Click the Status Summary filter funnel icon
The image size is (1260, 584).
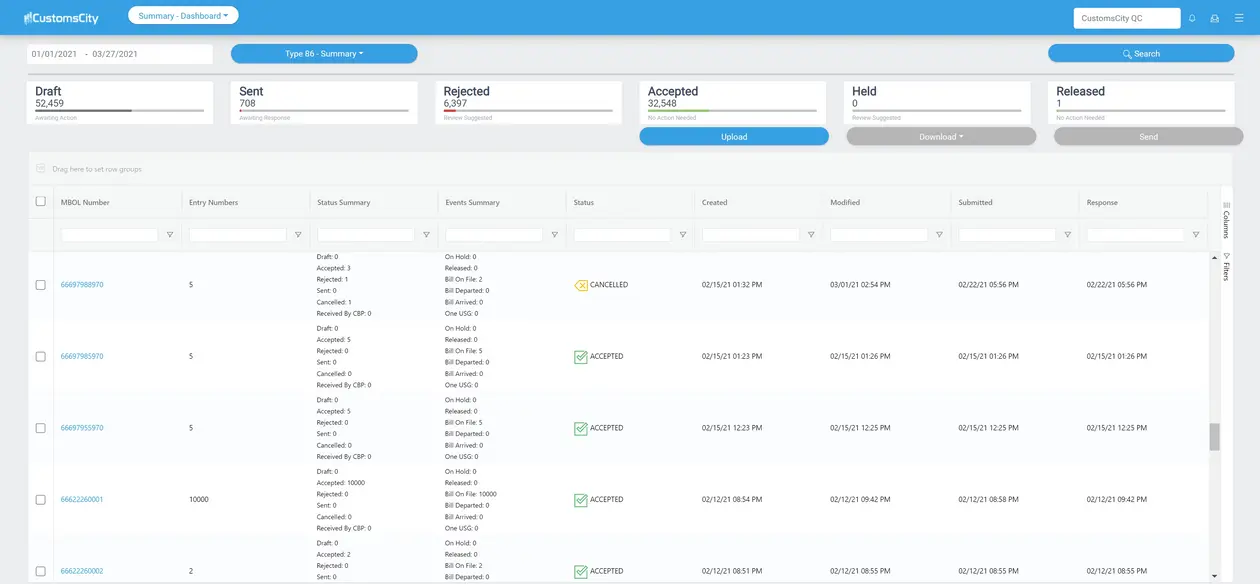coord(426,235)
